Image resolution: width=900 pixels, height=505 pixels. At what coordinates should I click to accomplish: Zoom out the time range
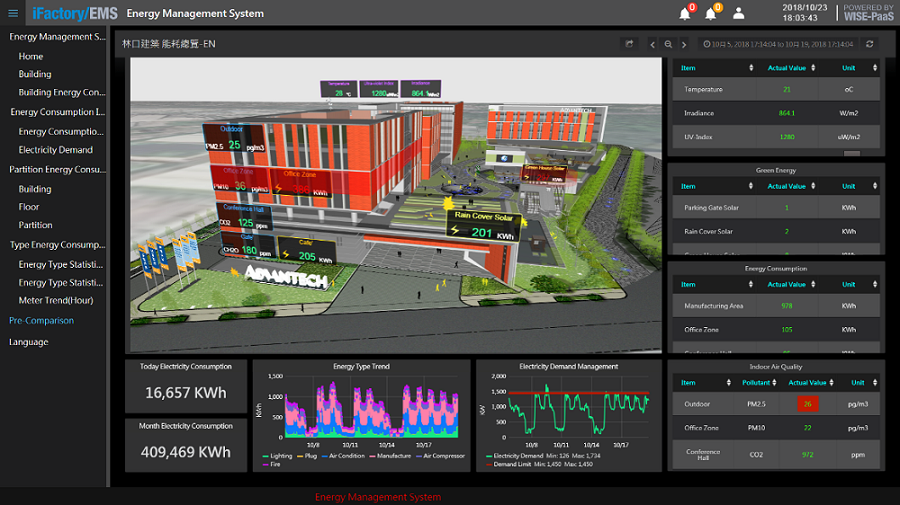668,44
